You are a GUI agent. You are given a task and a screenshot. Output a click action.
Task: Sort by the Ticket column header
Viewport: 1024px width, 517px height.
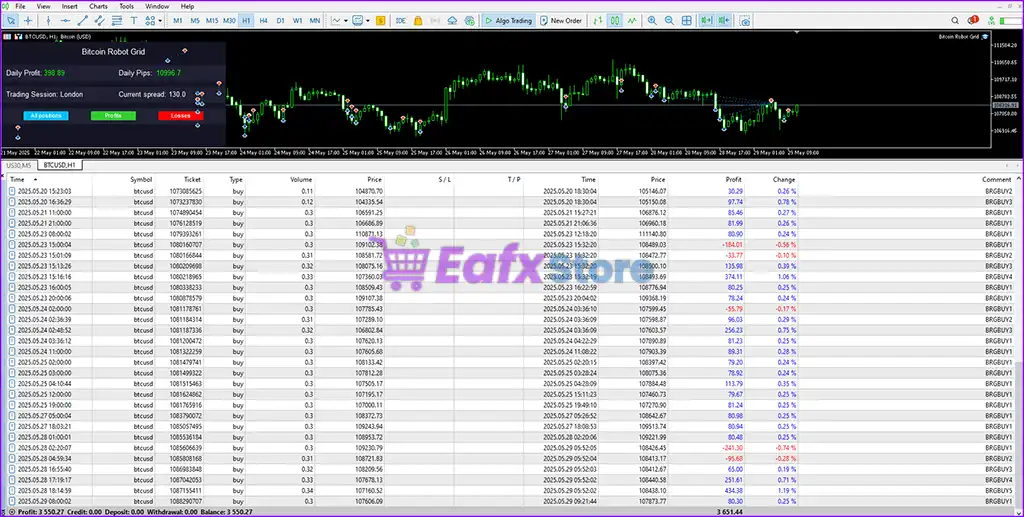[193, 180]
